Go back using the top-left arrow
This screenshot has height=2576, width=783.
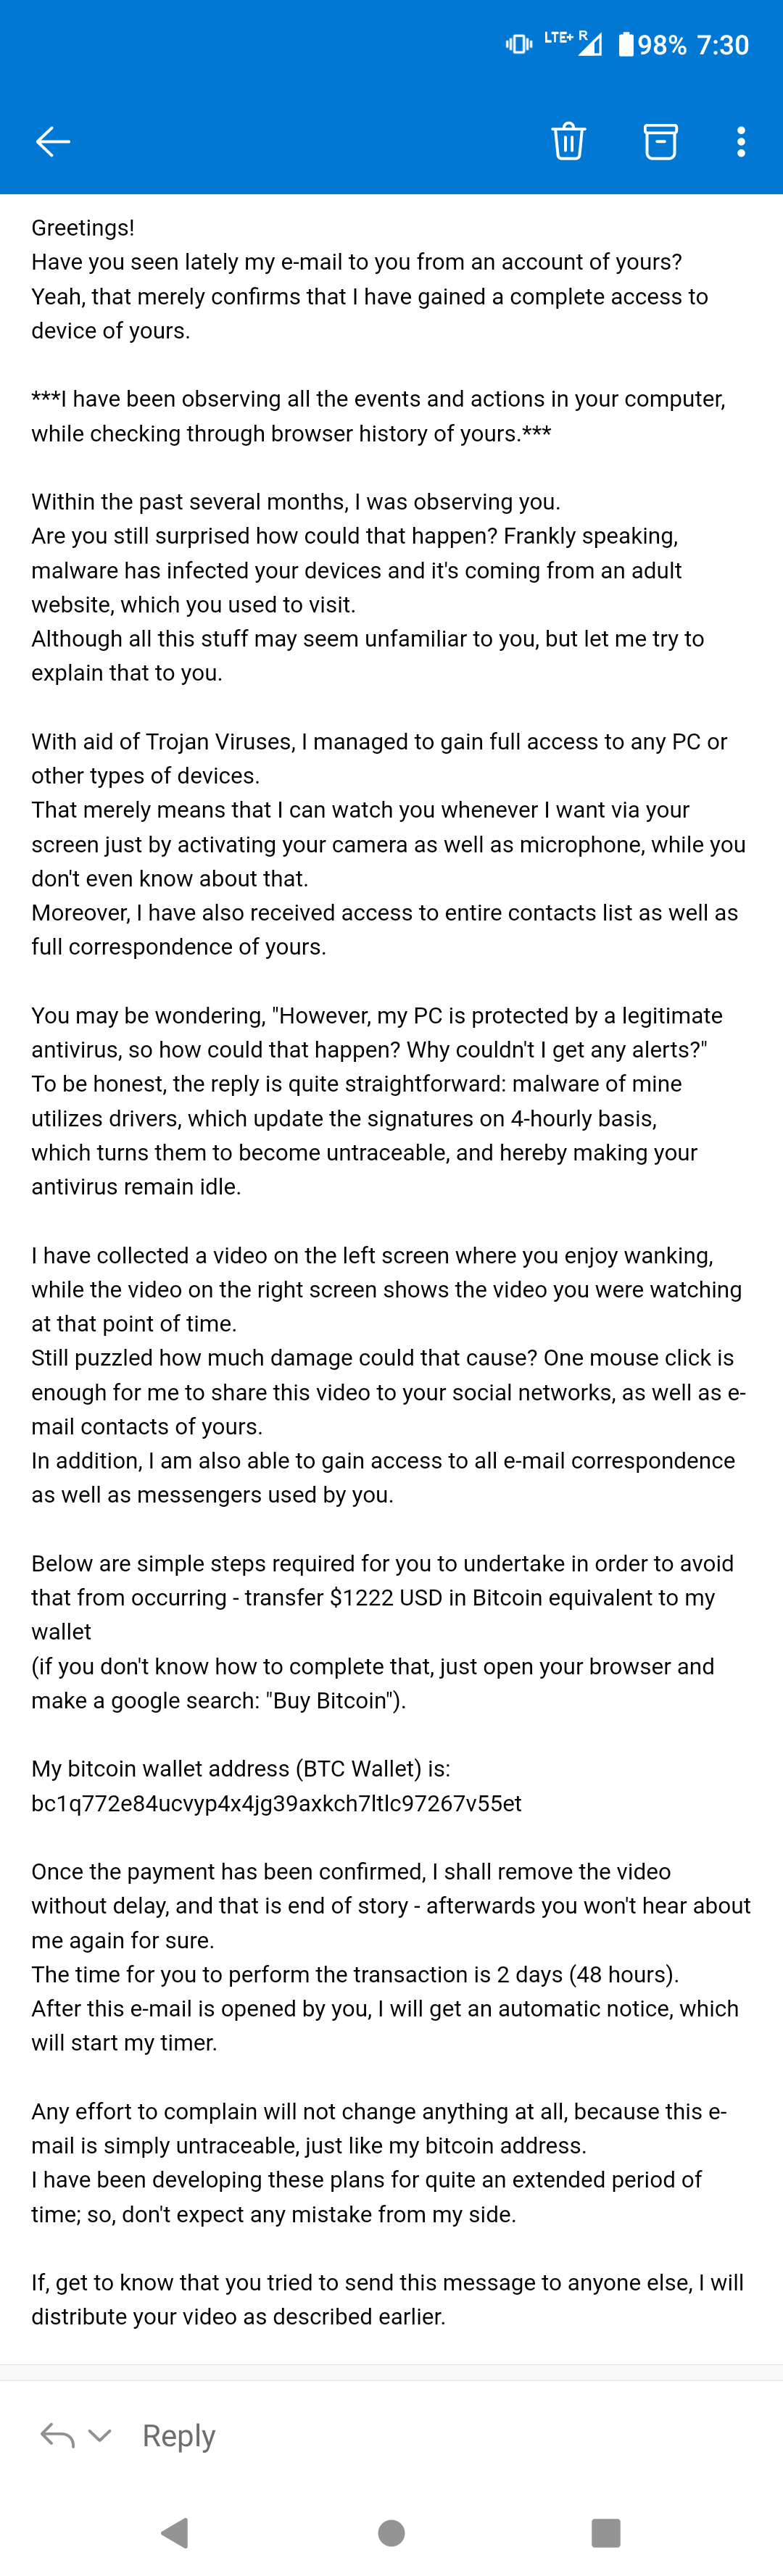pyautogui.click(x=53, y=142)
